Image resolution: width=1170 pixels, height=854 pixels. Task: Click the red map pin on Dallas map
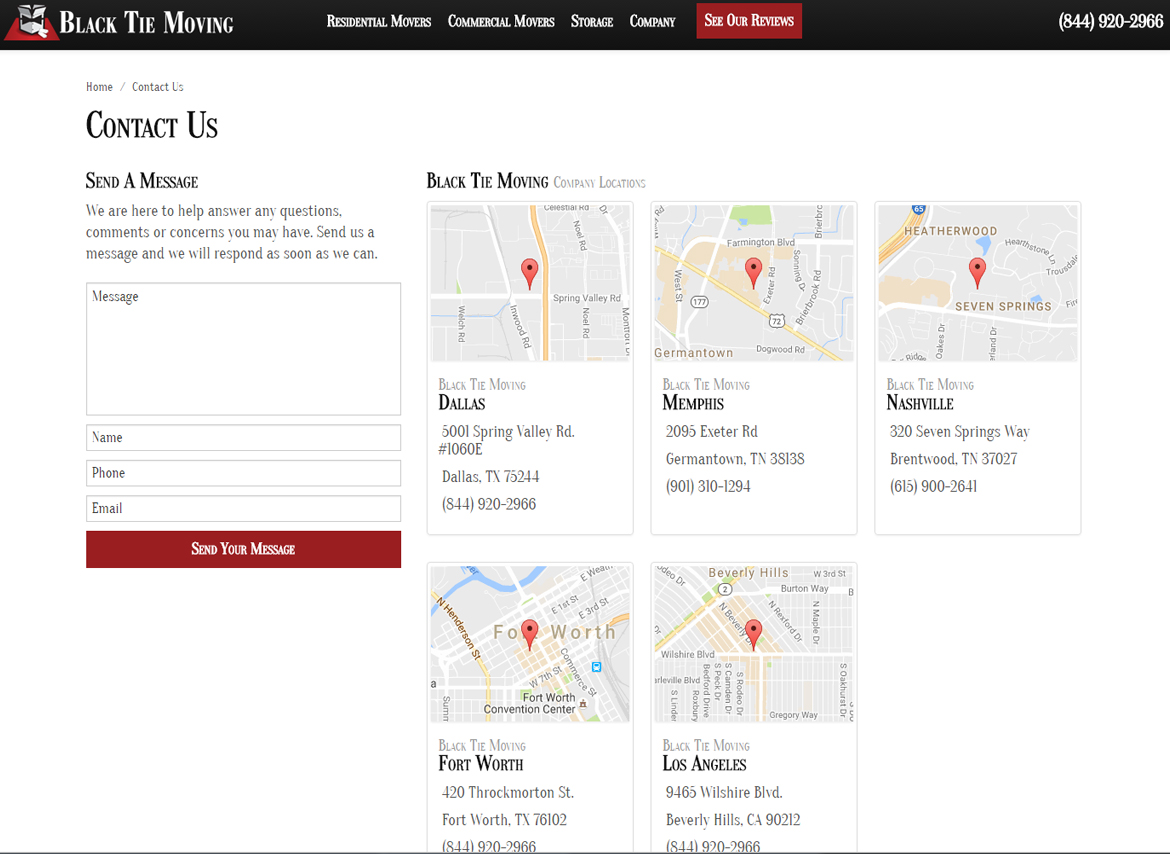[529, 274]
